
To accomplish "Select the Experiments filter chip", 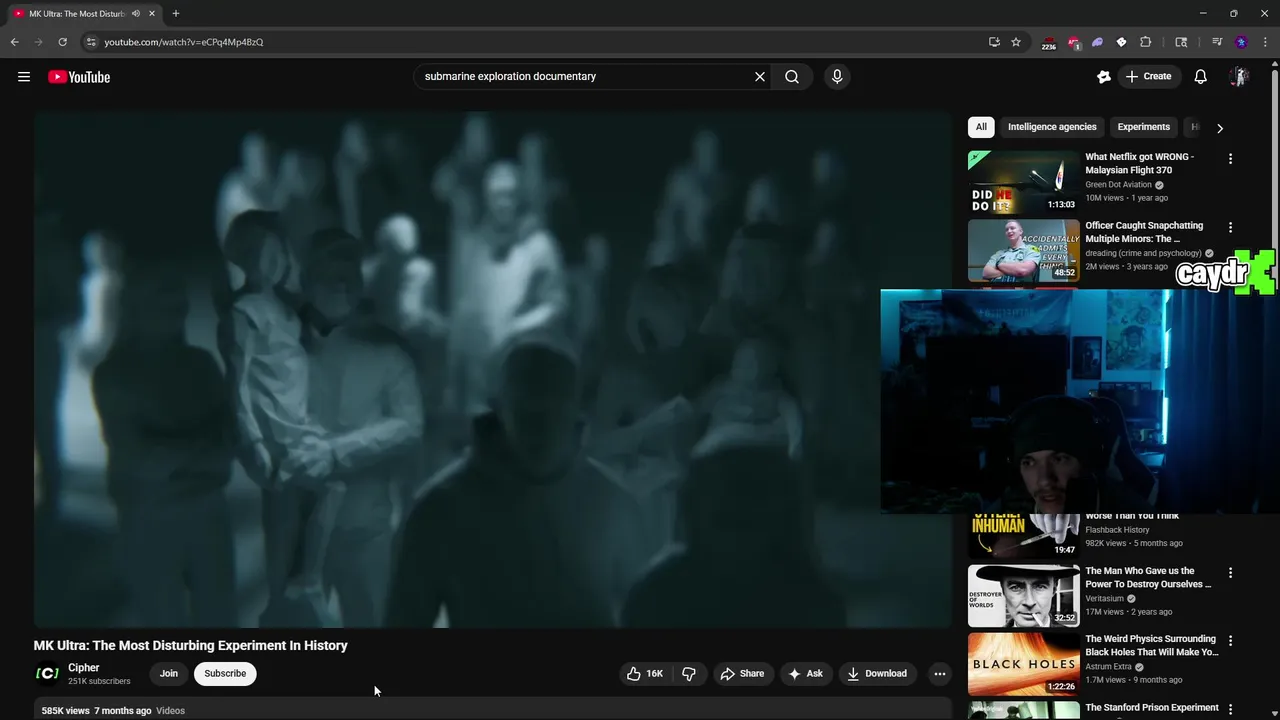I will pyautogui.click(x=1143, y=127).
